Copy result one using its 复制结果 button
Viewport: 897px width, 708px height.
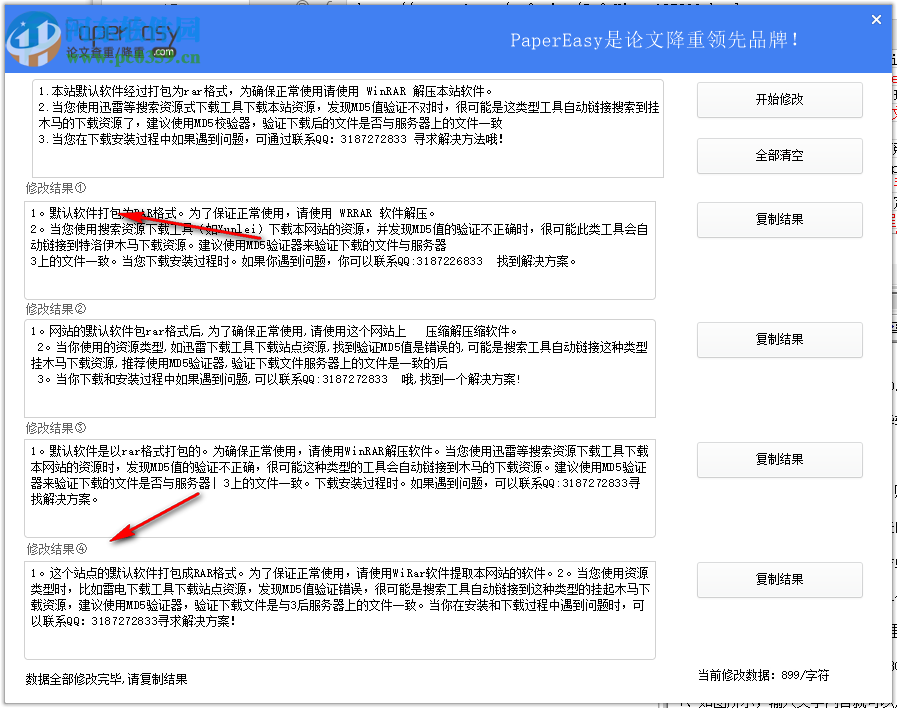click(779, 220)
